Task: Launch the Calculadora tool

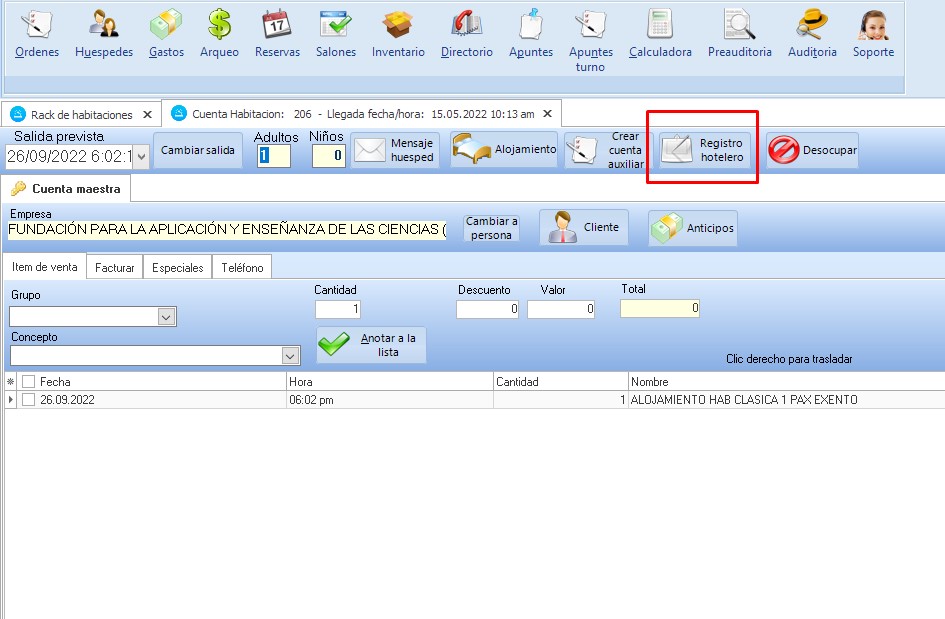Action: tap(660, 24)
